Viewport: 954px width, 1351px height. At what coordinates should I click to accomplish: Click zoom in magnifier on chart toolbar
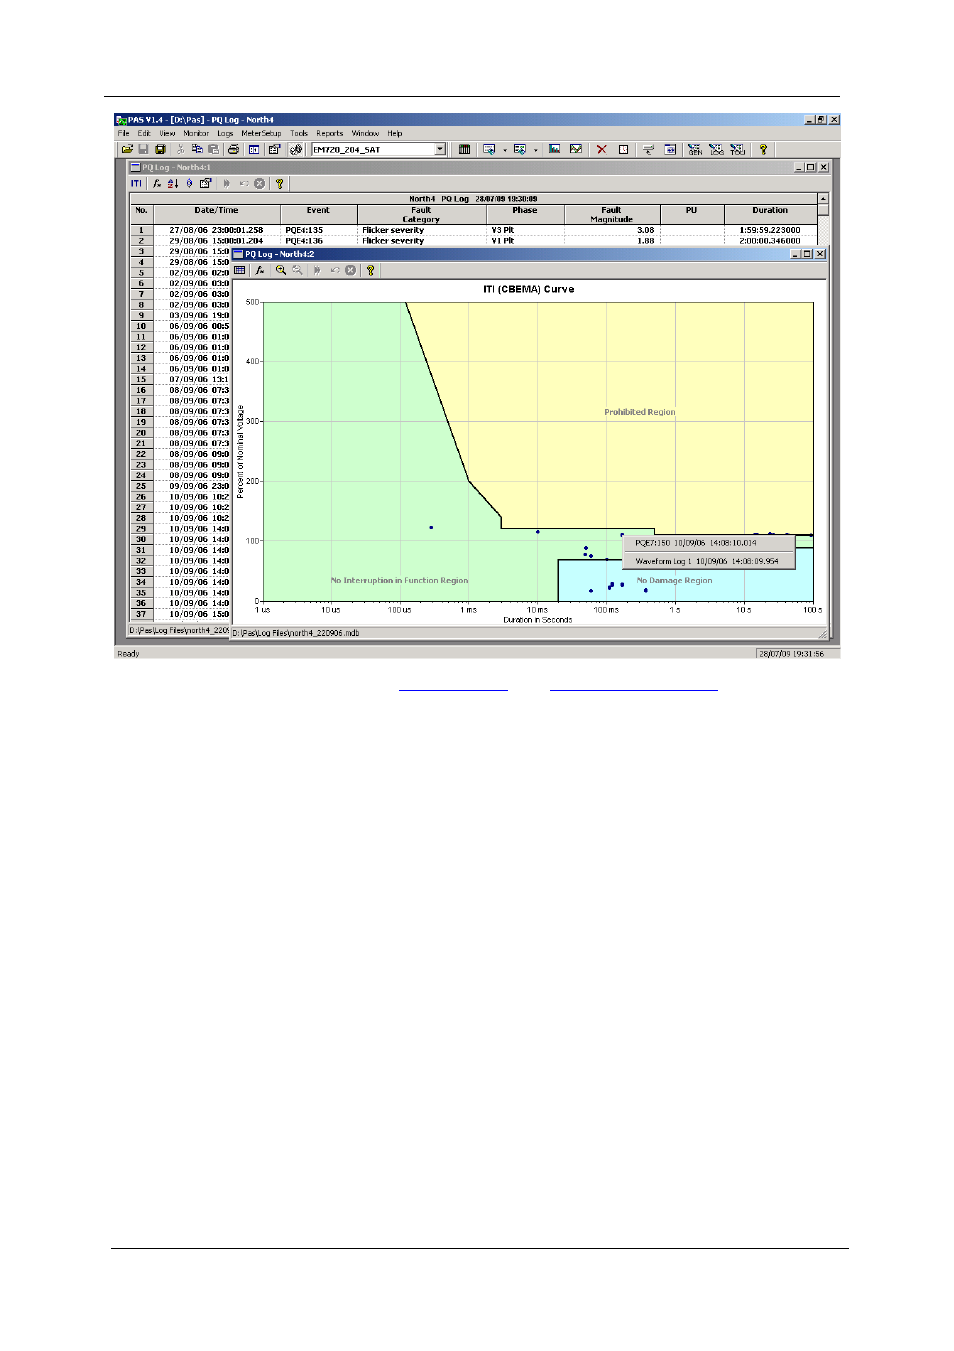click(281, 270)
